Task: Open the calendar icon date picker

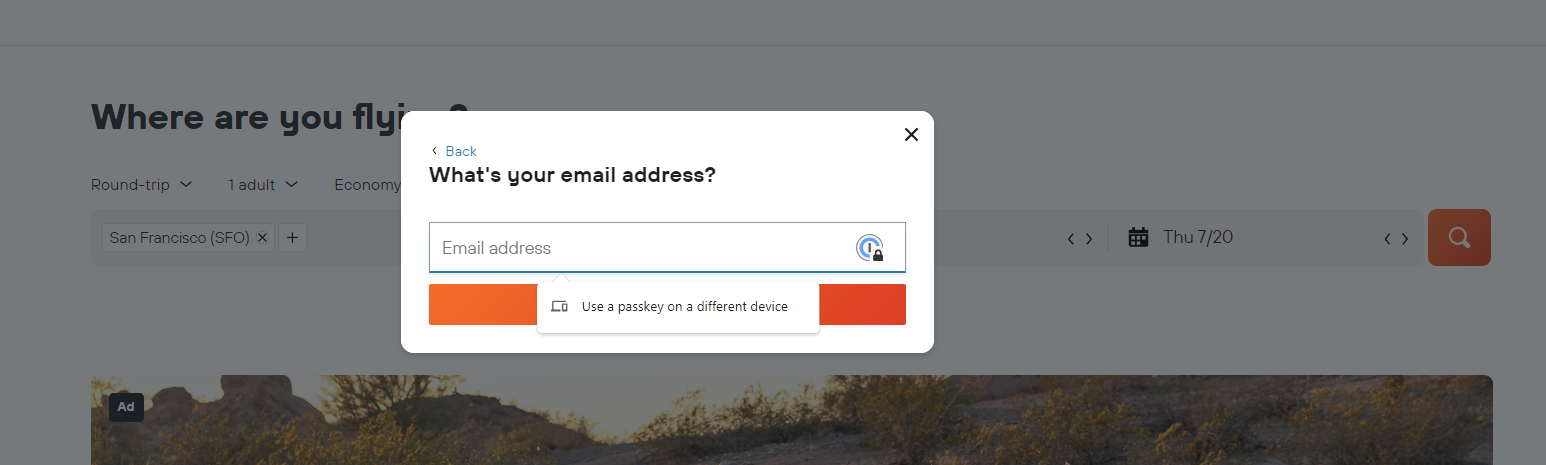Action: [1138, 238]
